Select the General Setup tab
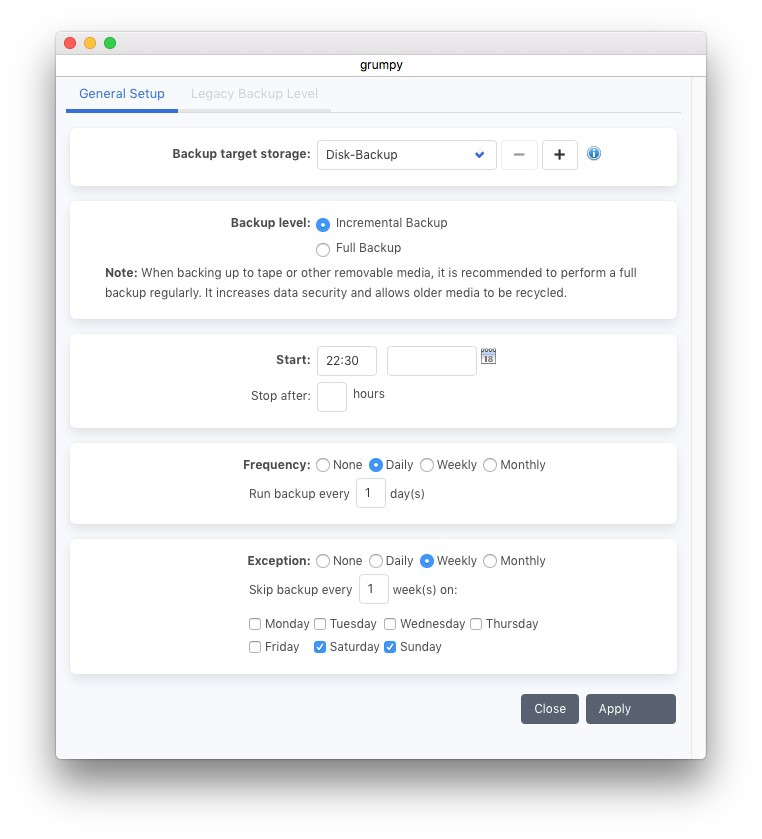The image size is (762, 839). (122, 94)
